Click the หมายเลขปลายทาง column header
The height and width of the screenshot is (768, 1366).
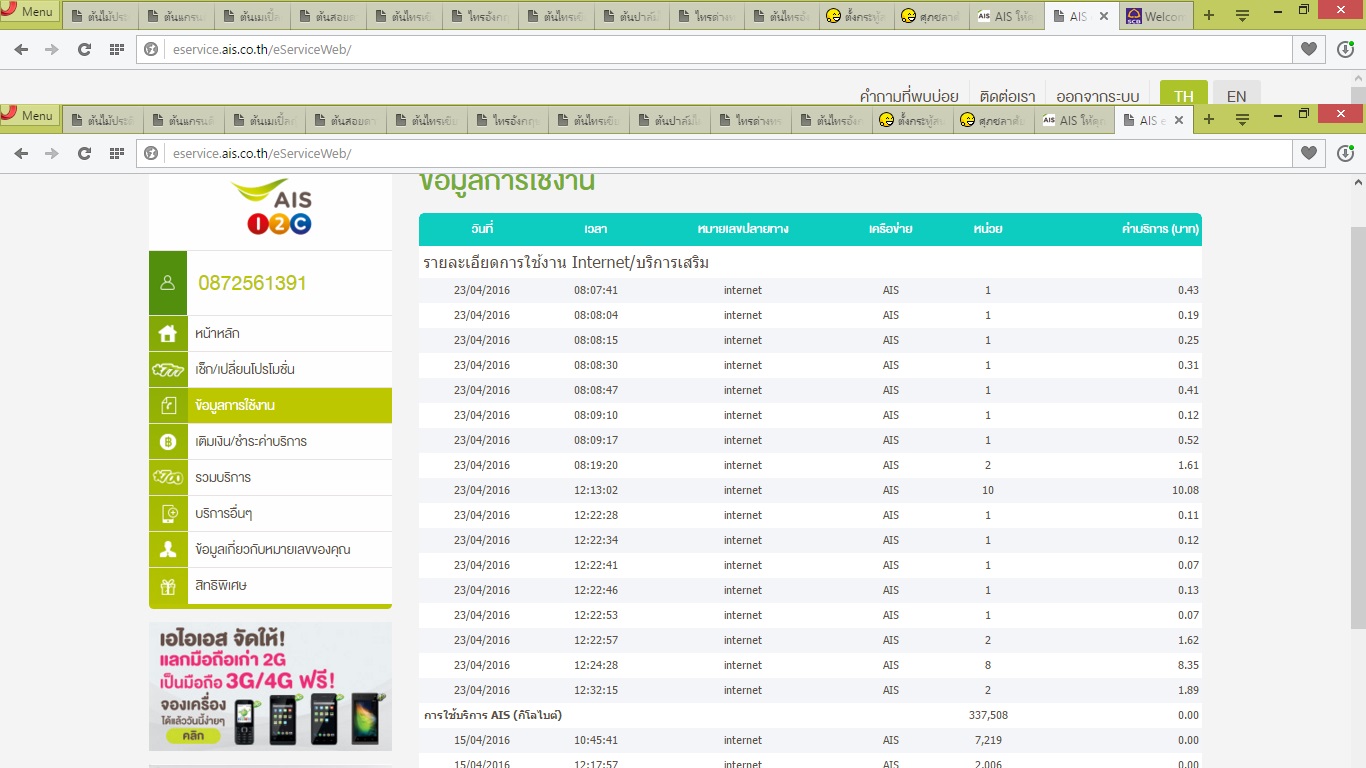743,229
